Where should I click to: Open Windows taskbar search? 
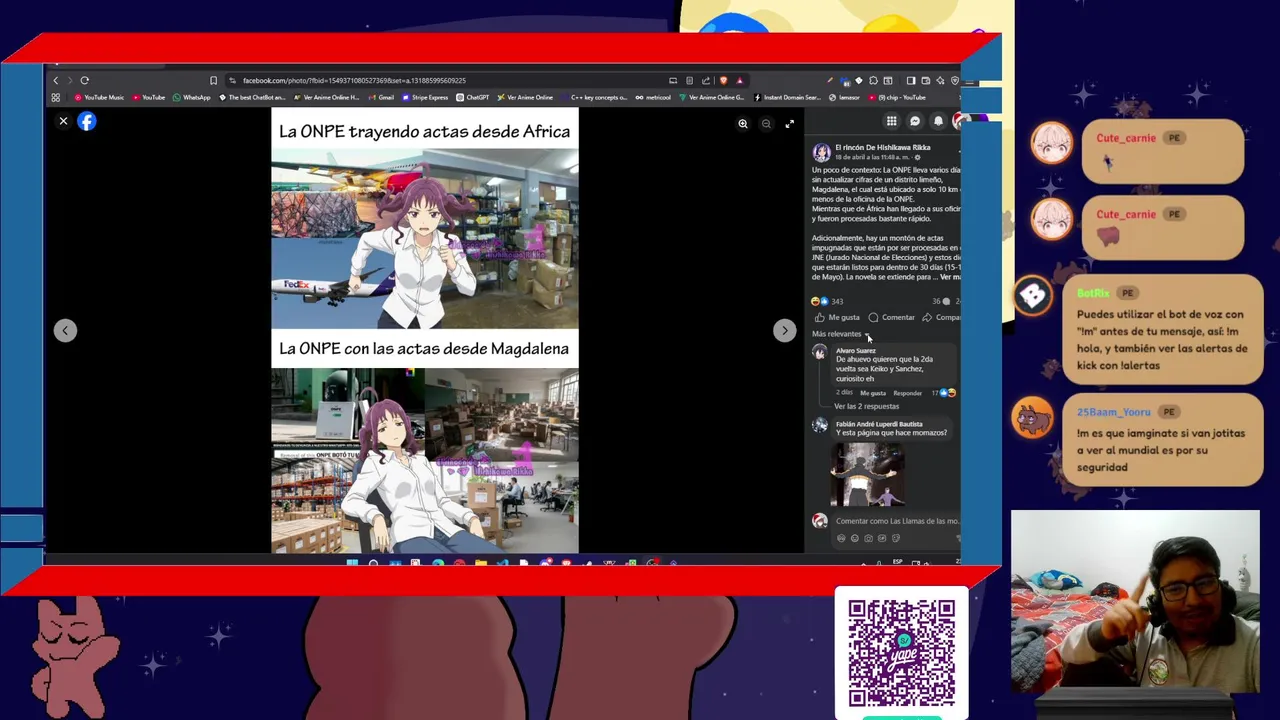point(373,563)
